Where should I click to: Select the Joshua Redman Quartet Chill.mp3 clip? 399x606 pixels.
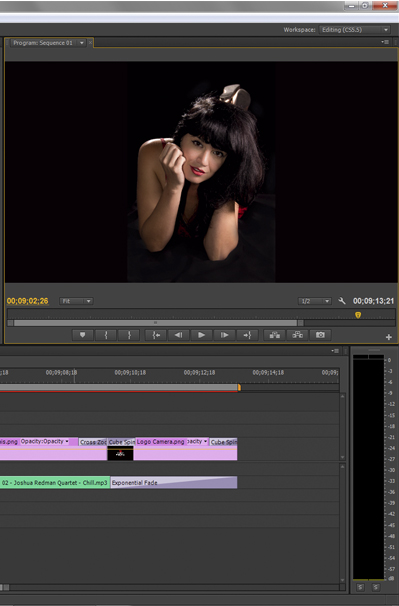55,482
